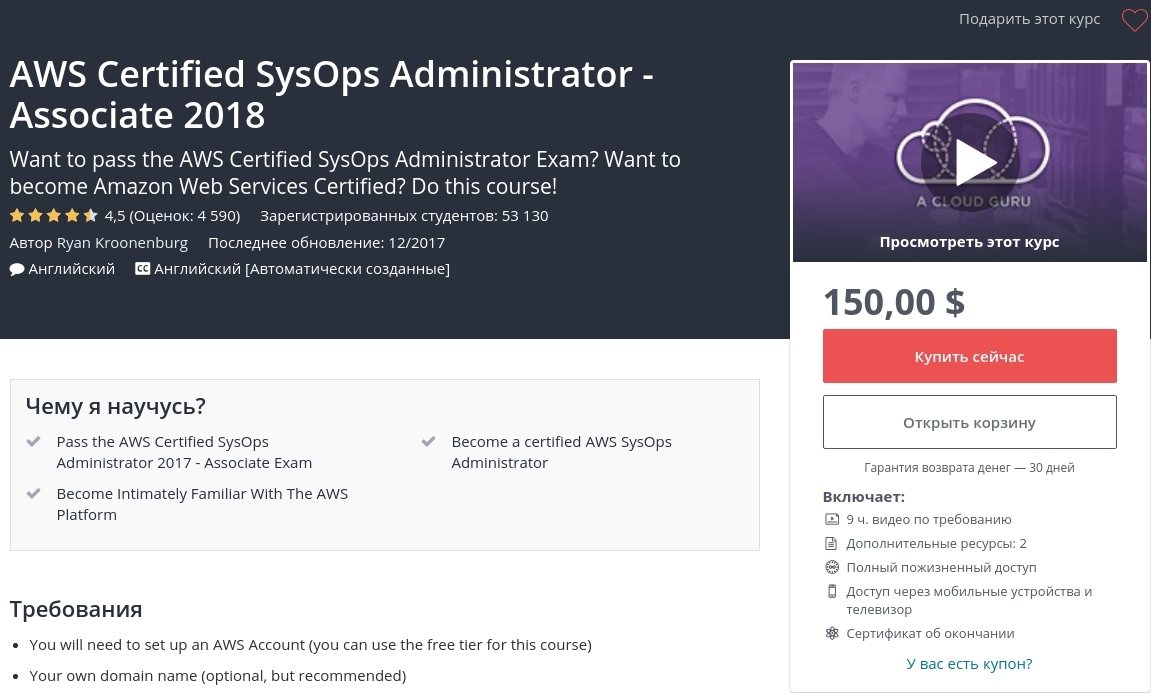
Task: Click checkmark beside 'Become Intimately Familiar'
Action: (33, 494)
